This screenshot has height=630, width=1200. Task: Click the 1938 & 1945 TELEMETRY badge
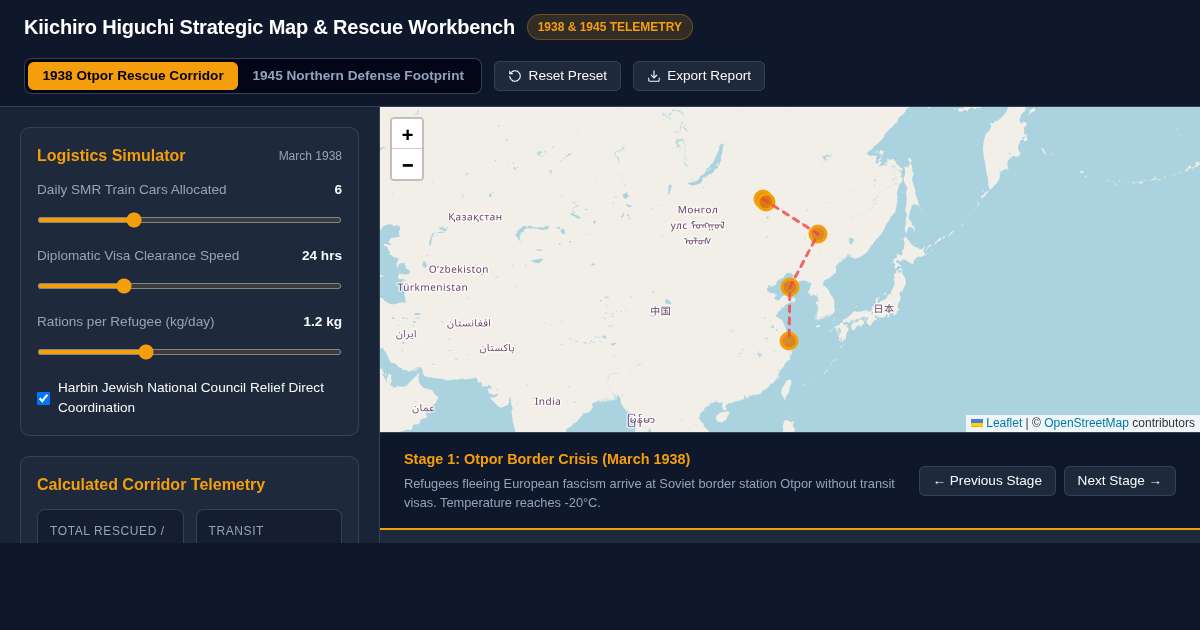pyautogui.click(x=610, y=27)
